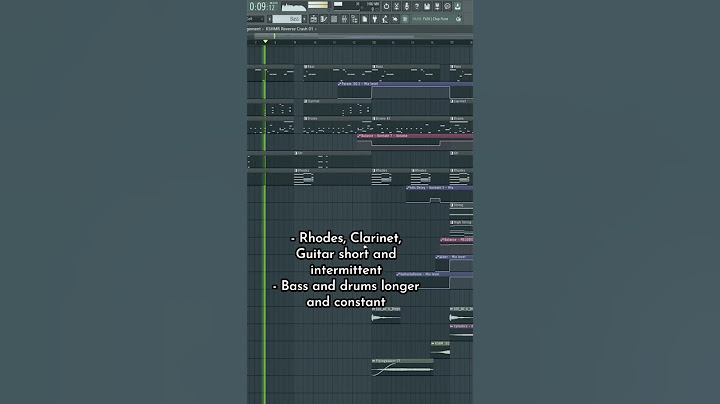
Task: Click the plugin delay icon right of Chop-Tune
Action: (x=458, y=19)
